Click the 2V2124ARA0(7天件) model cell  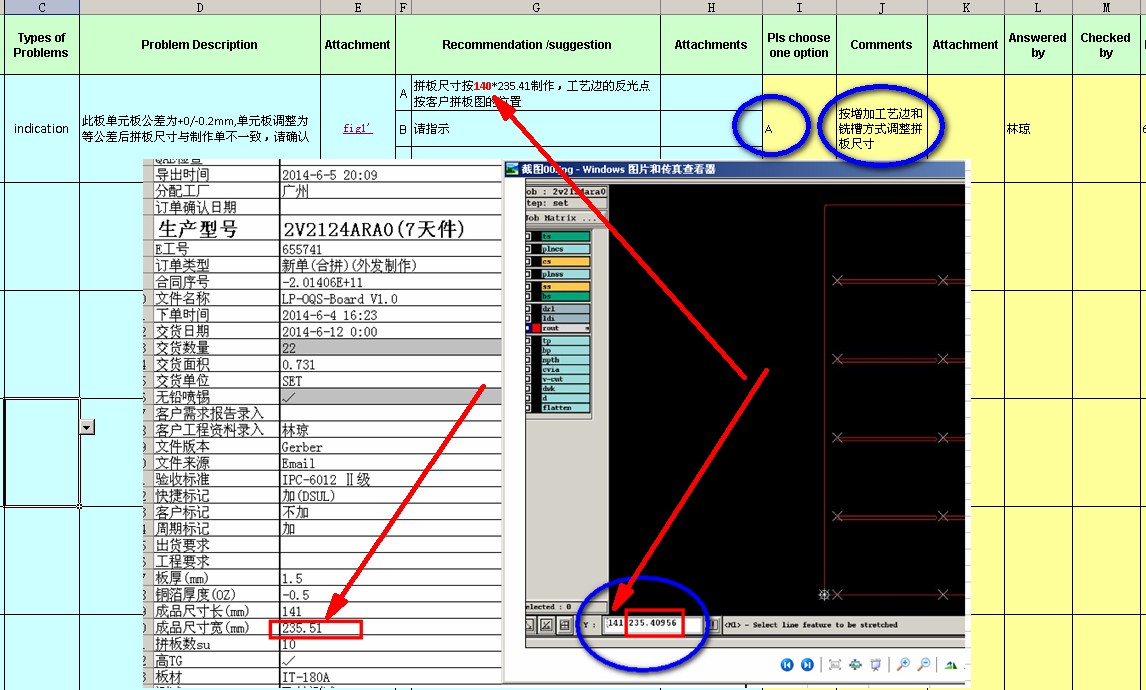[391, 229]
